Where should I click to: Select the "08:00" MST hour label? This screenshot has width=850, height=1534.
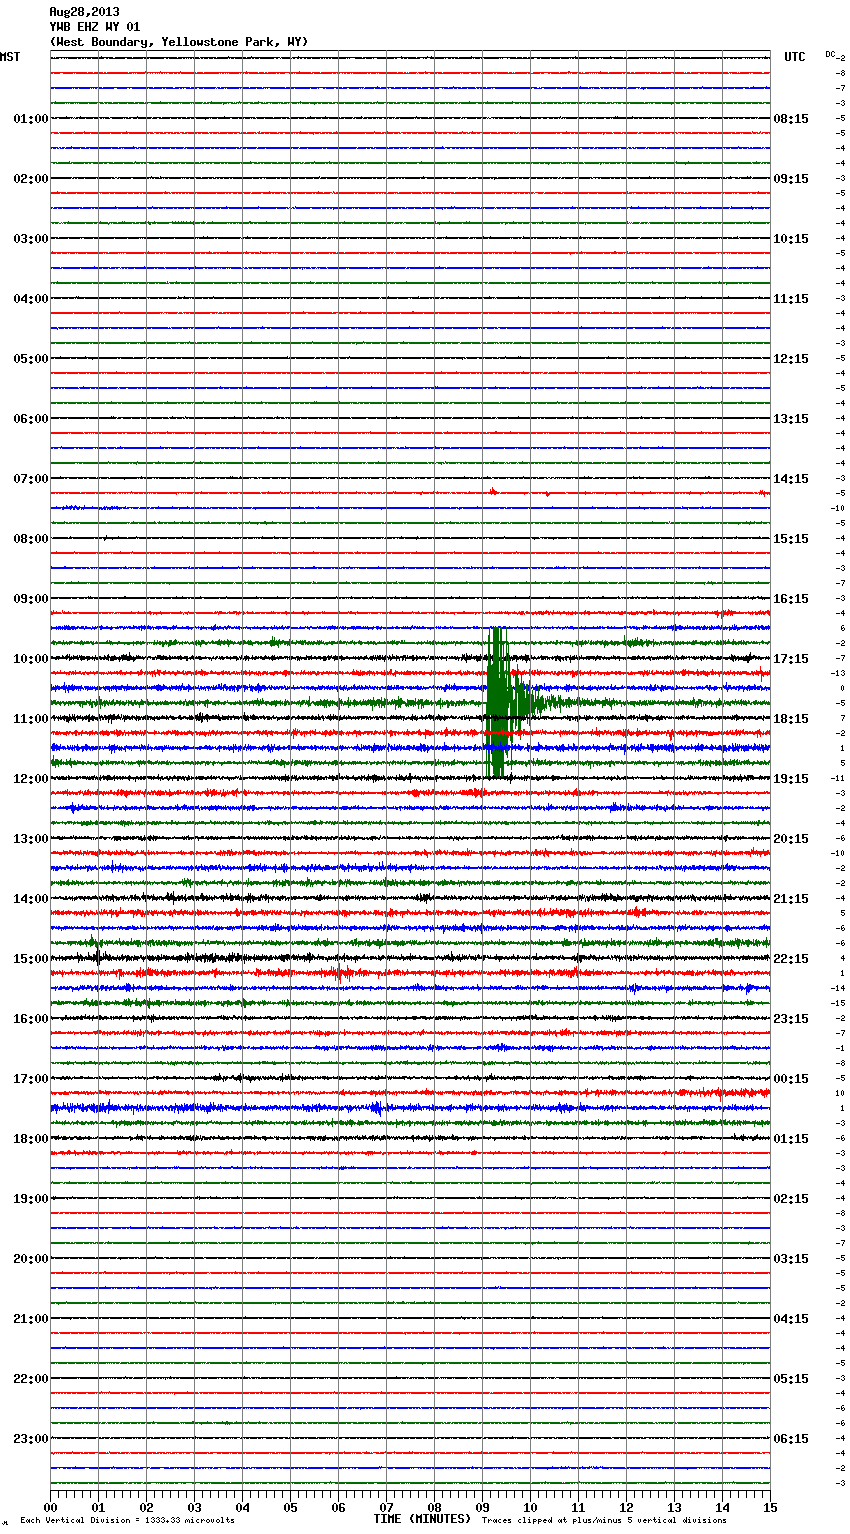pyautogui.click(x=31, y=539)
